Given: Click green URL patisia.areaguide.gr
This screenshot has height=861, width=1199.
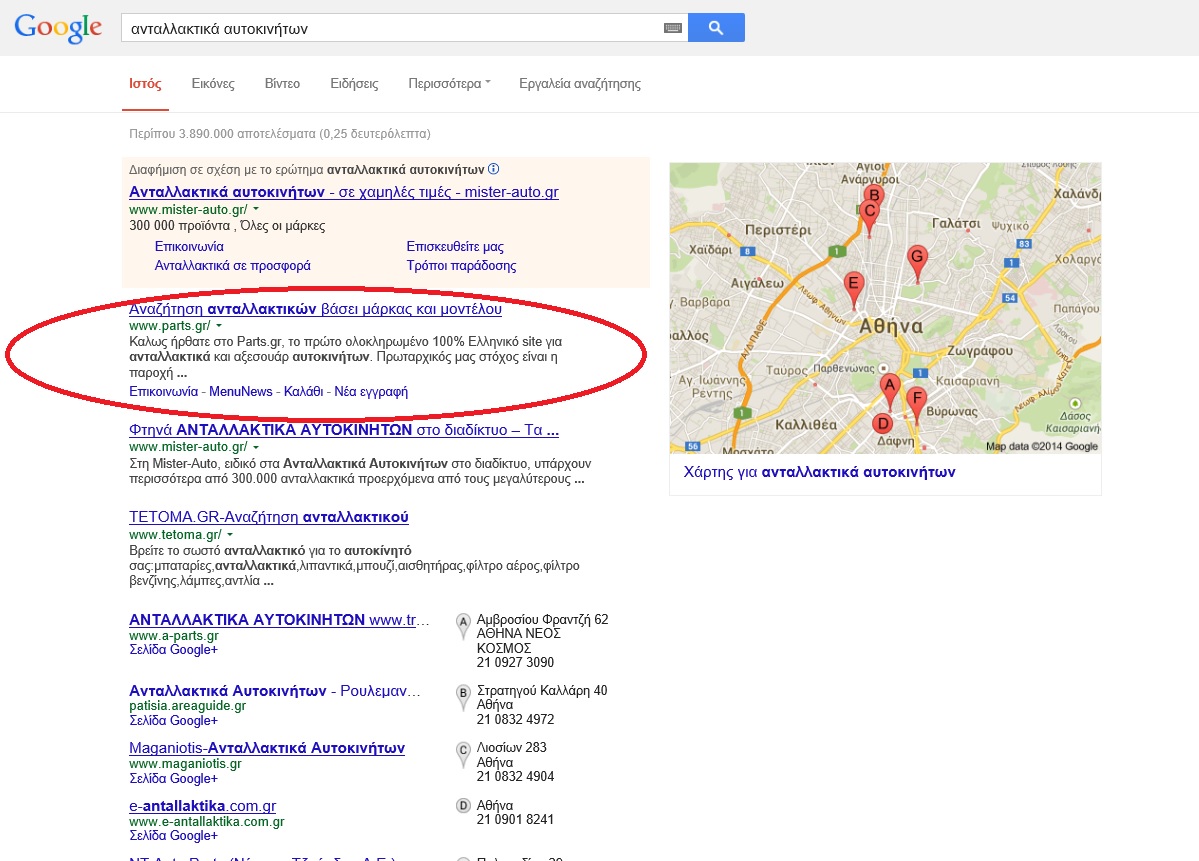Looking at the screenshot, I should coord(187,706).
